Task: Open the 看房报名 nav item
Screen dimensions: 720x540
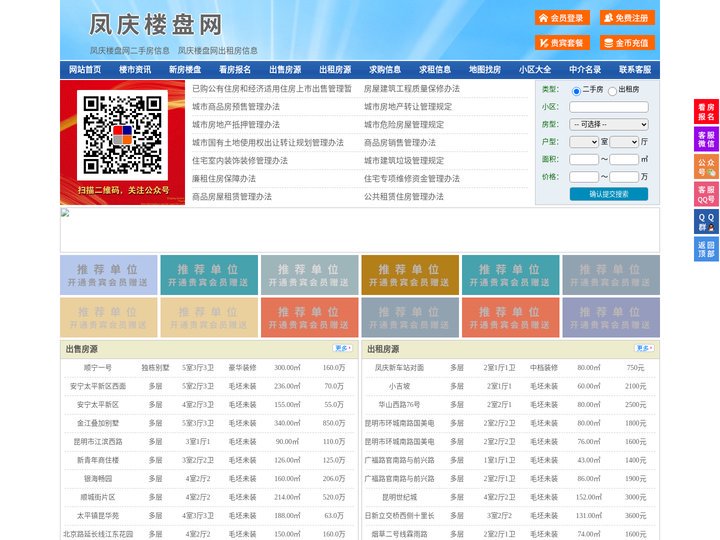Action: tap(235, 70)
